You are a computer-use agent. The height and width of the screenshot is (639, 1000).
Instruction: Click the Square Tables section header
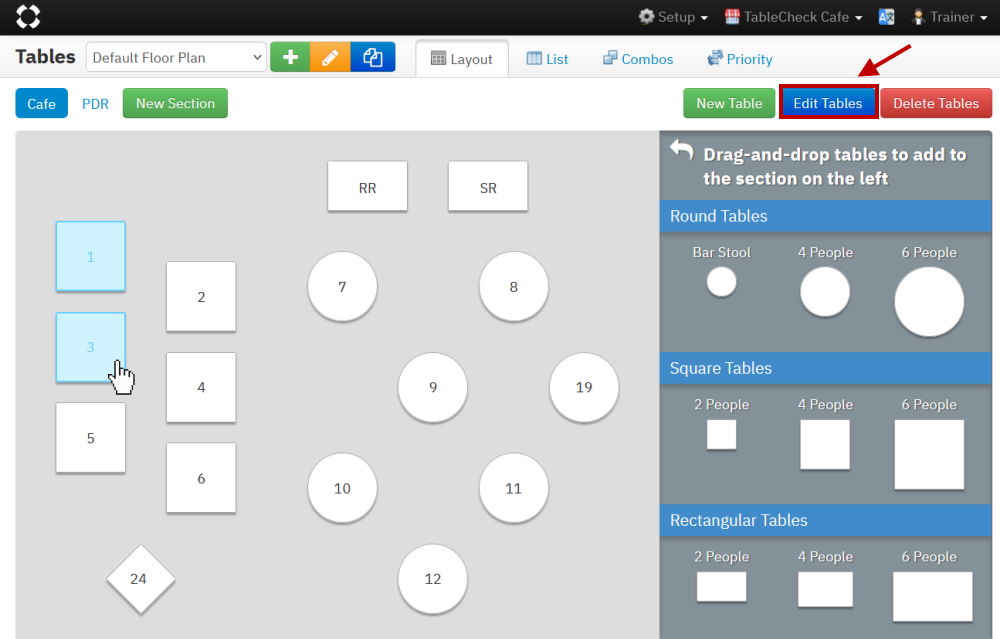pos(825,368)
